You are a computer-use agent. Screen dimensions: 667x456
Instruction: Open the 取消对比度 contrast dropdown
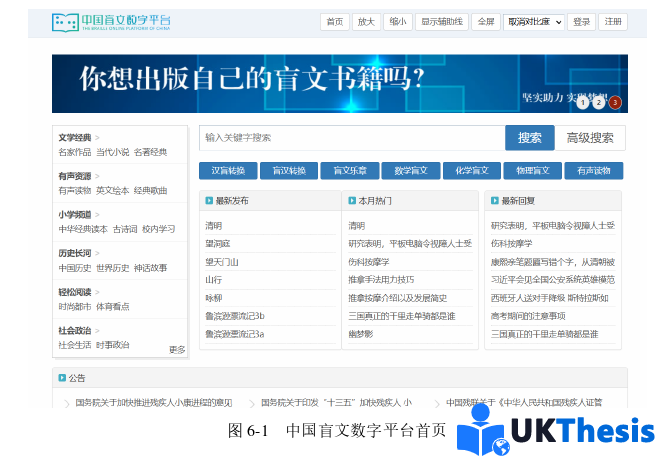coord(534,22)
